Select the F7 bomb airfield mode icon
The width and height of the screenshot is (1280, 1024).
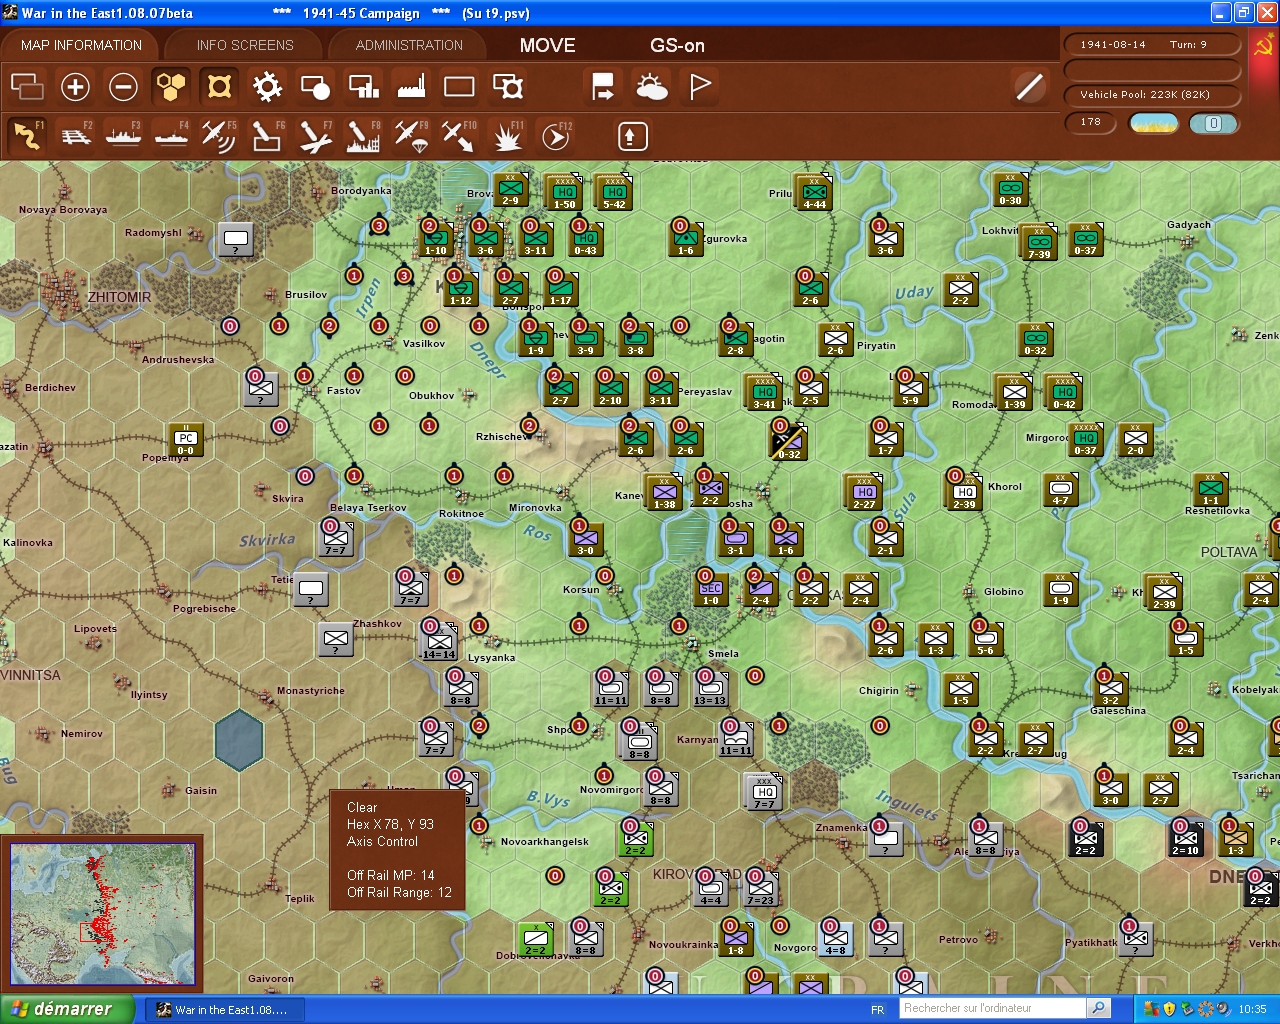(315, 136)
